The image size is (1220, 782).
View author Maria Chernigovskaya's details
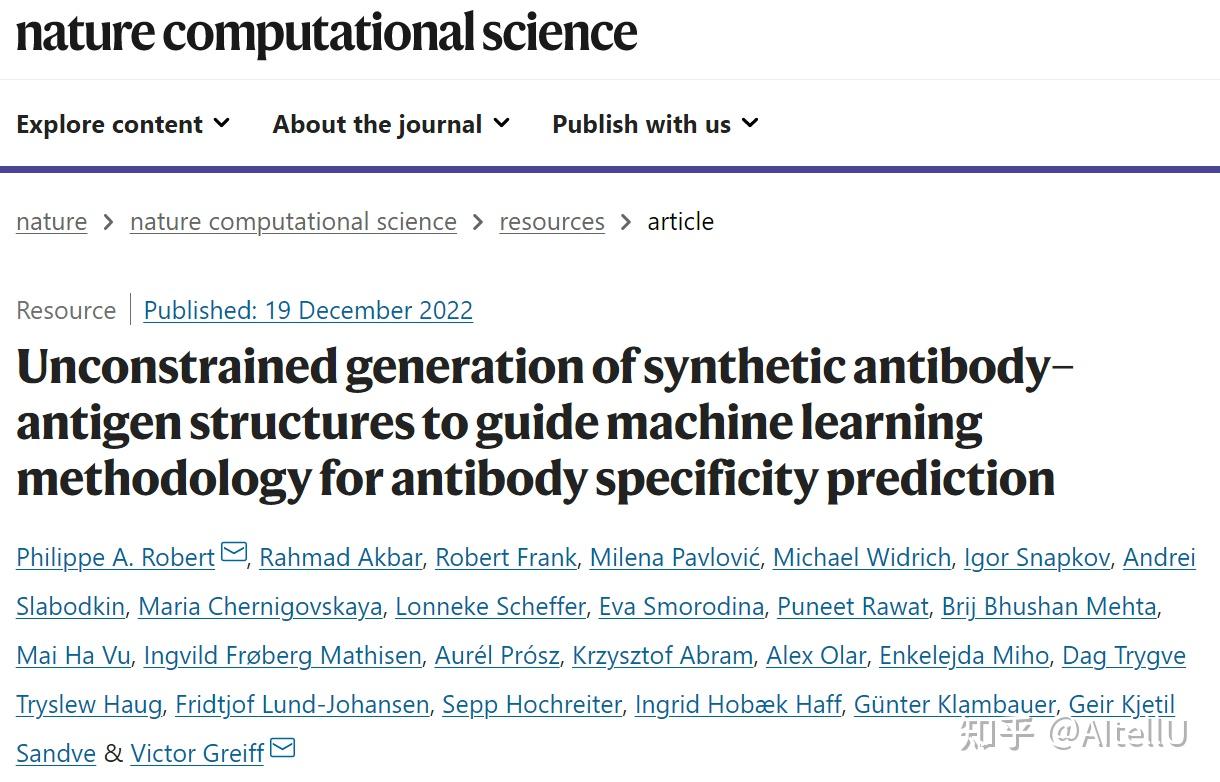(260, 606)
